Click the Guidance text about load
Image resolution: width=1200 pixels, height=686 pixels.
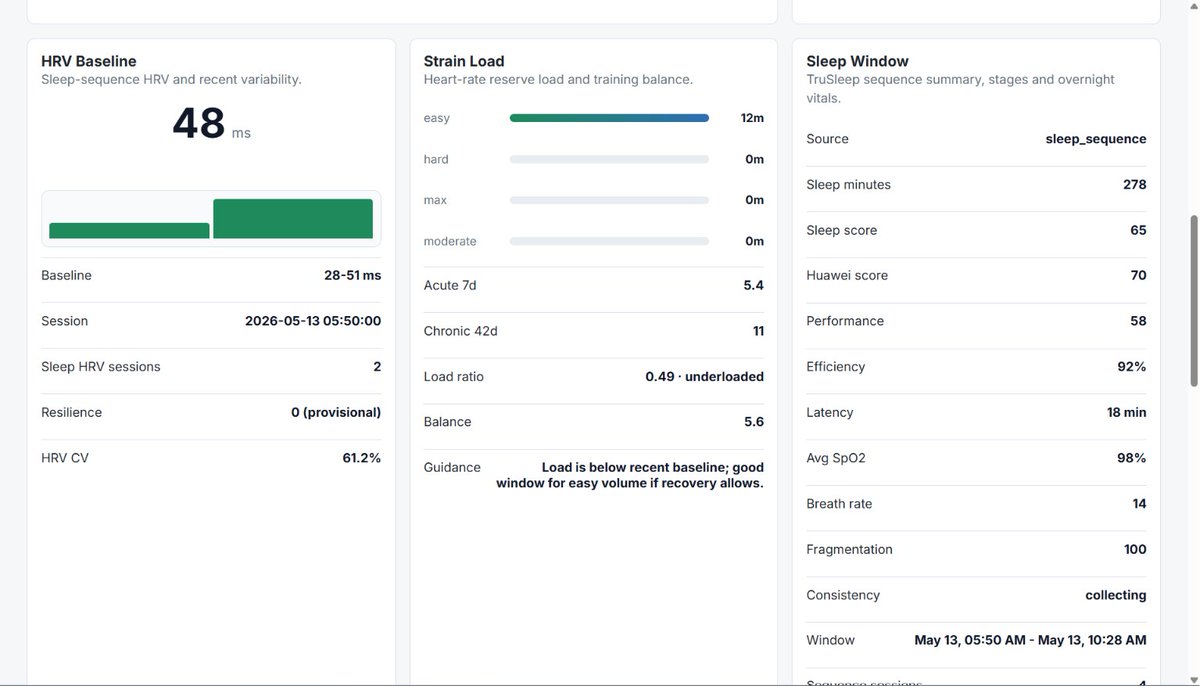click(x=630, y=475)
